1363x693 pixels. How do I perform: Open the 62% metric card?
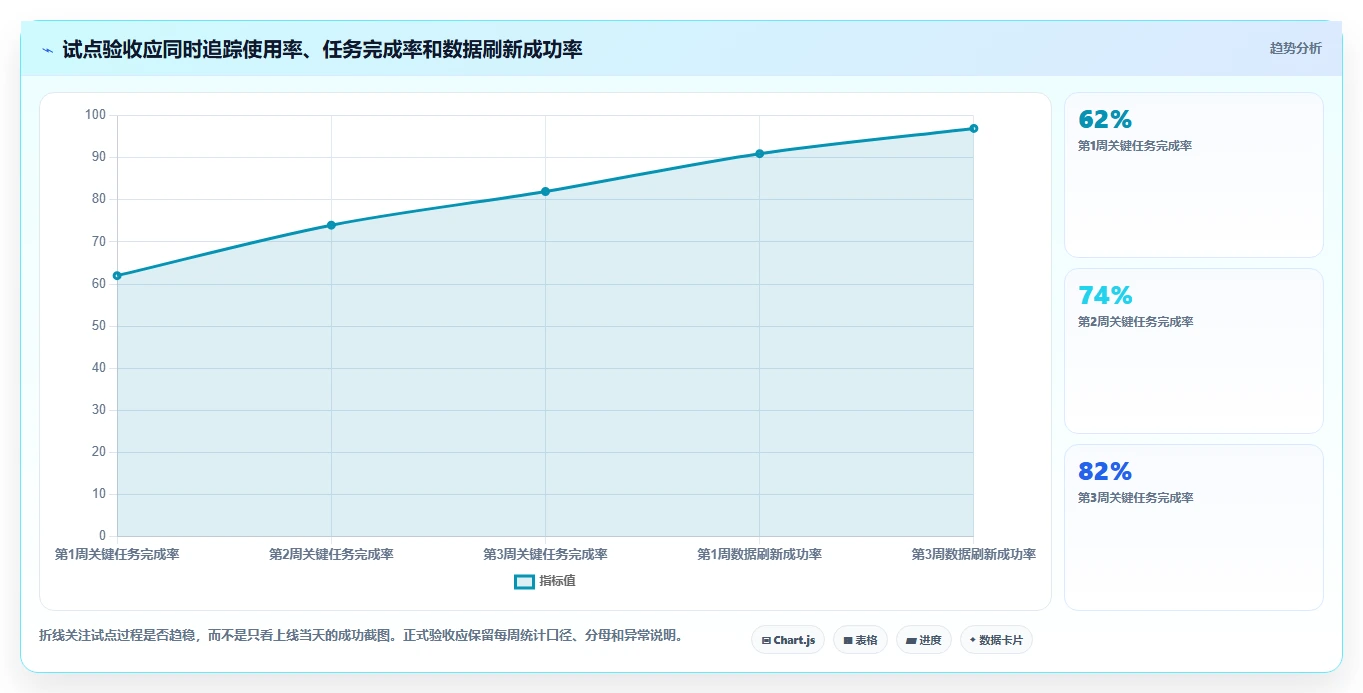click(x=1194, y=175)
